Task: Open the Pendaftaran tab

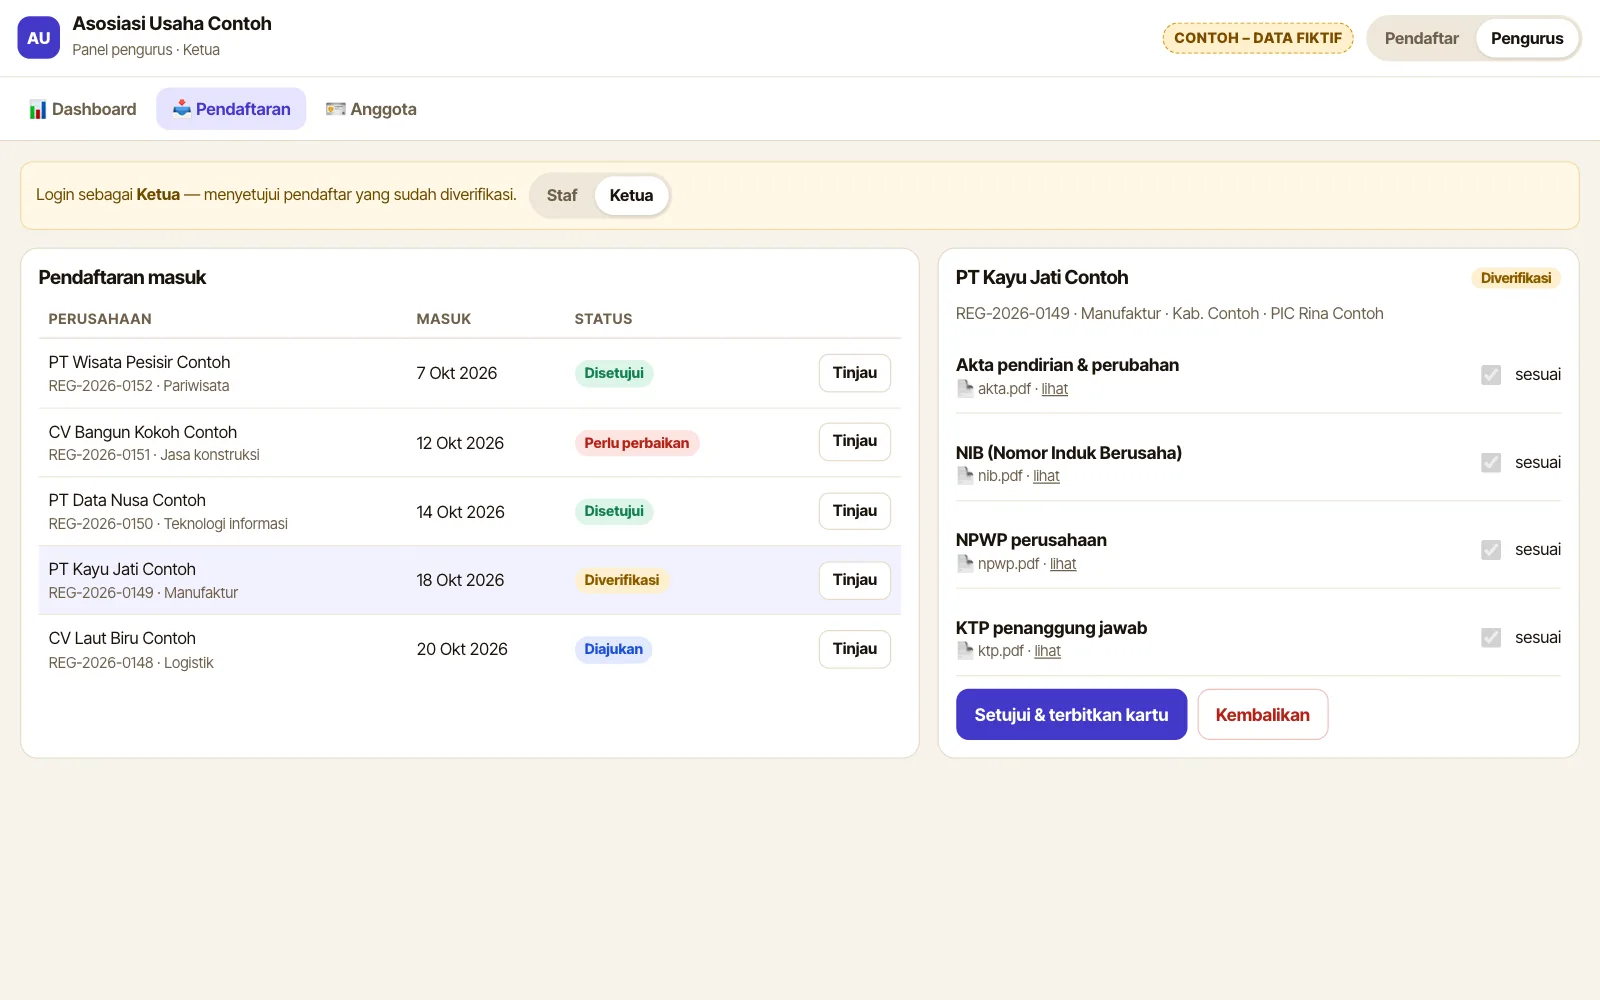Action: coord(231,109)
